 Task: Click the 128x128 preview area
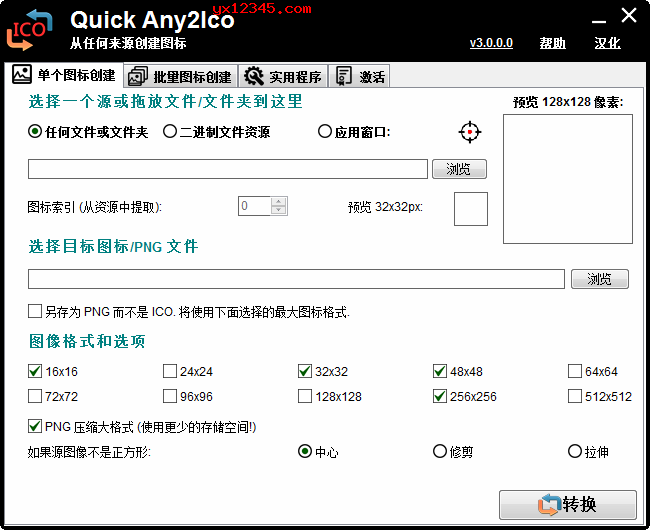pos(568,179)
